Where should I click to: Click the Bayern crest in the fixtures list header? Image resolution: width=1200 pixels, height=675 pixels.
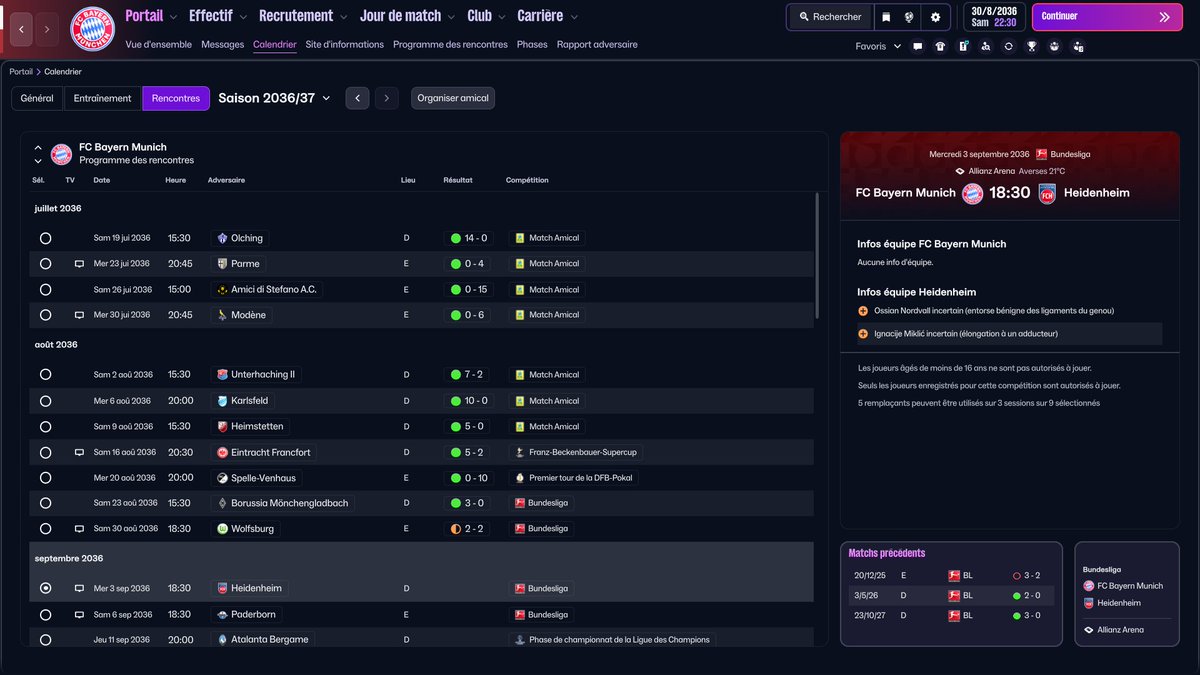point(61,153)
